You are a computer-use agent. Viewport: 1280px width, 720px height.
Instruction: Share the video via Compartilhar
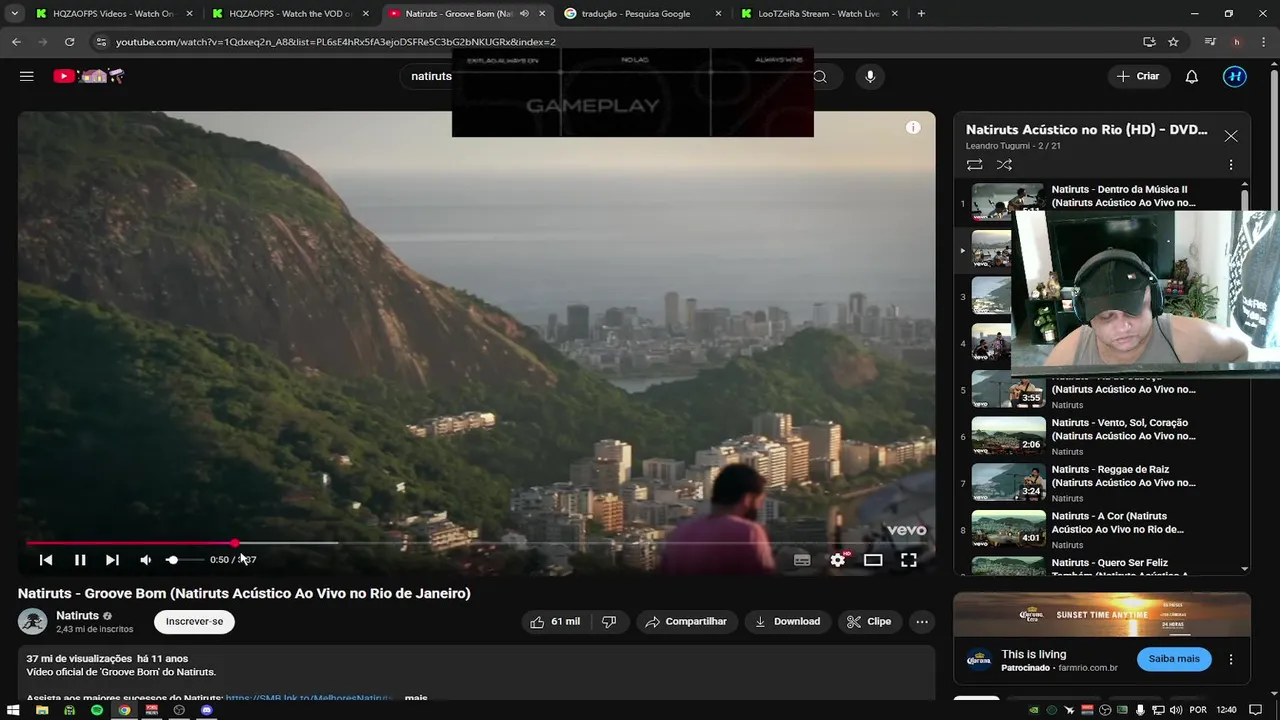coord(686,621)
